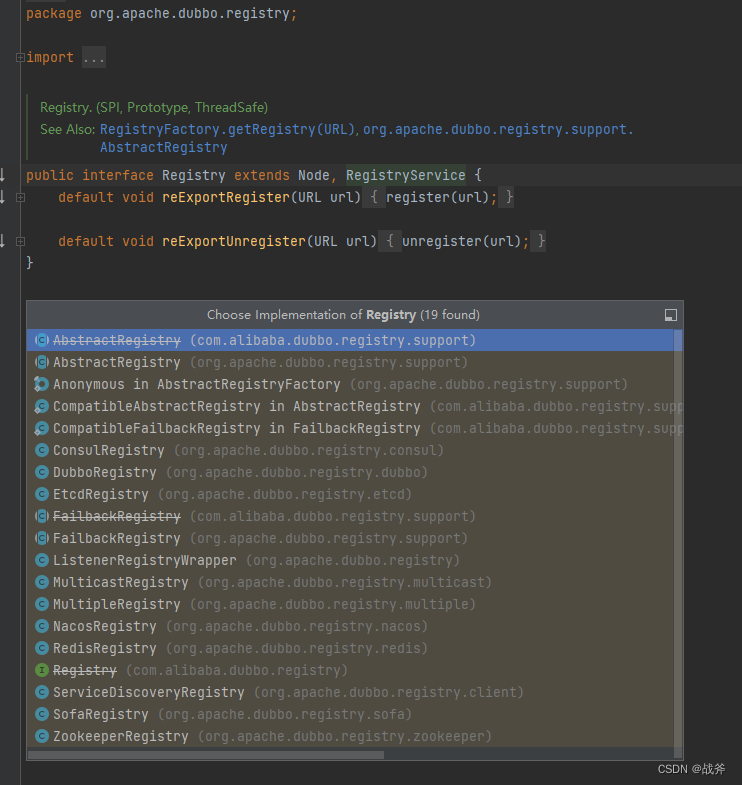742x785 pixels.
Task: Click CompatibleFailbackRegistry class icon
Action: tap(42, 428)
